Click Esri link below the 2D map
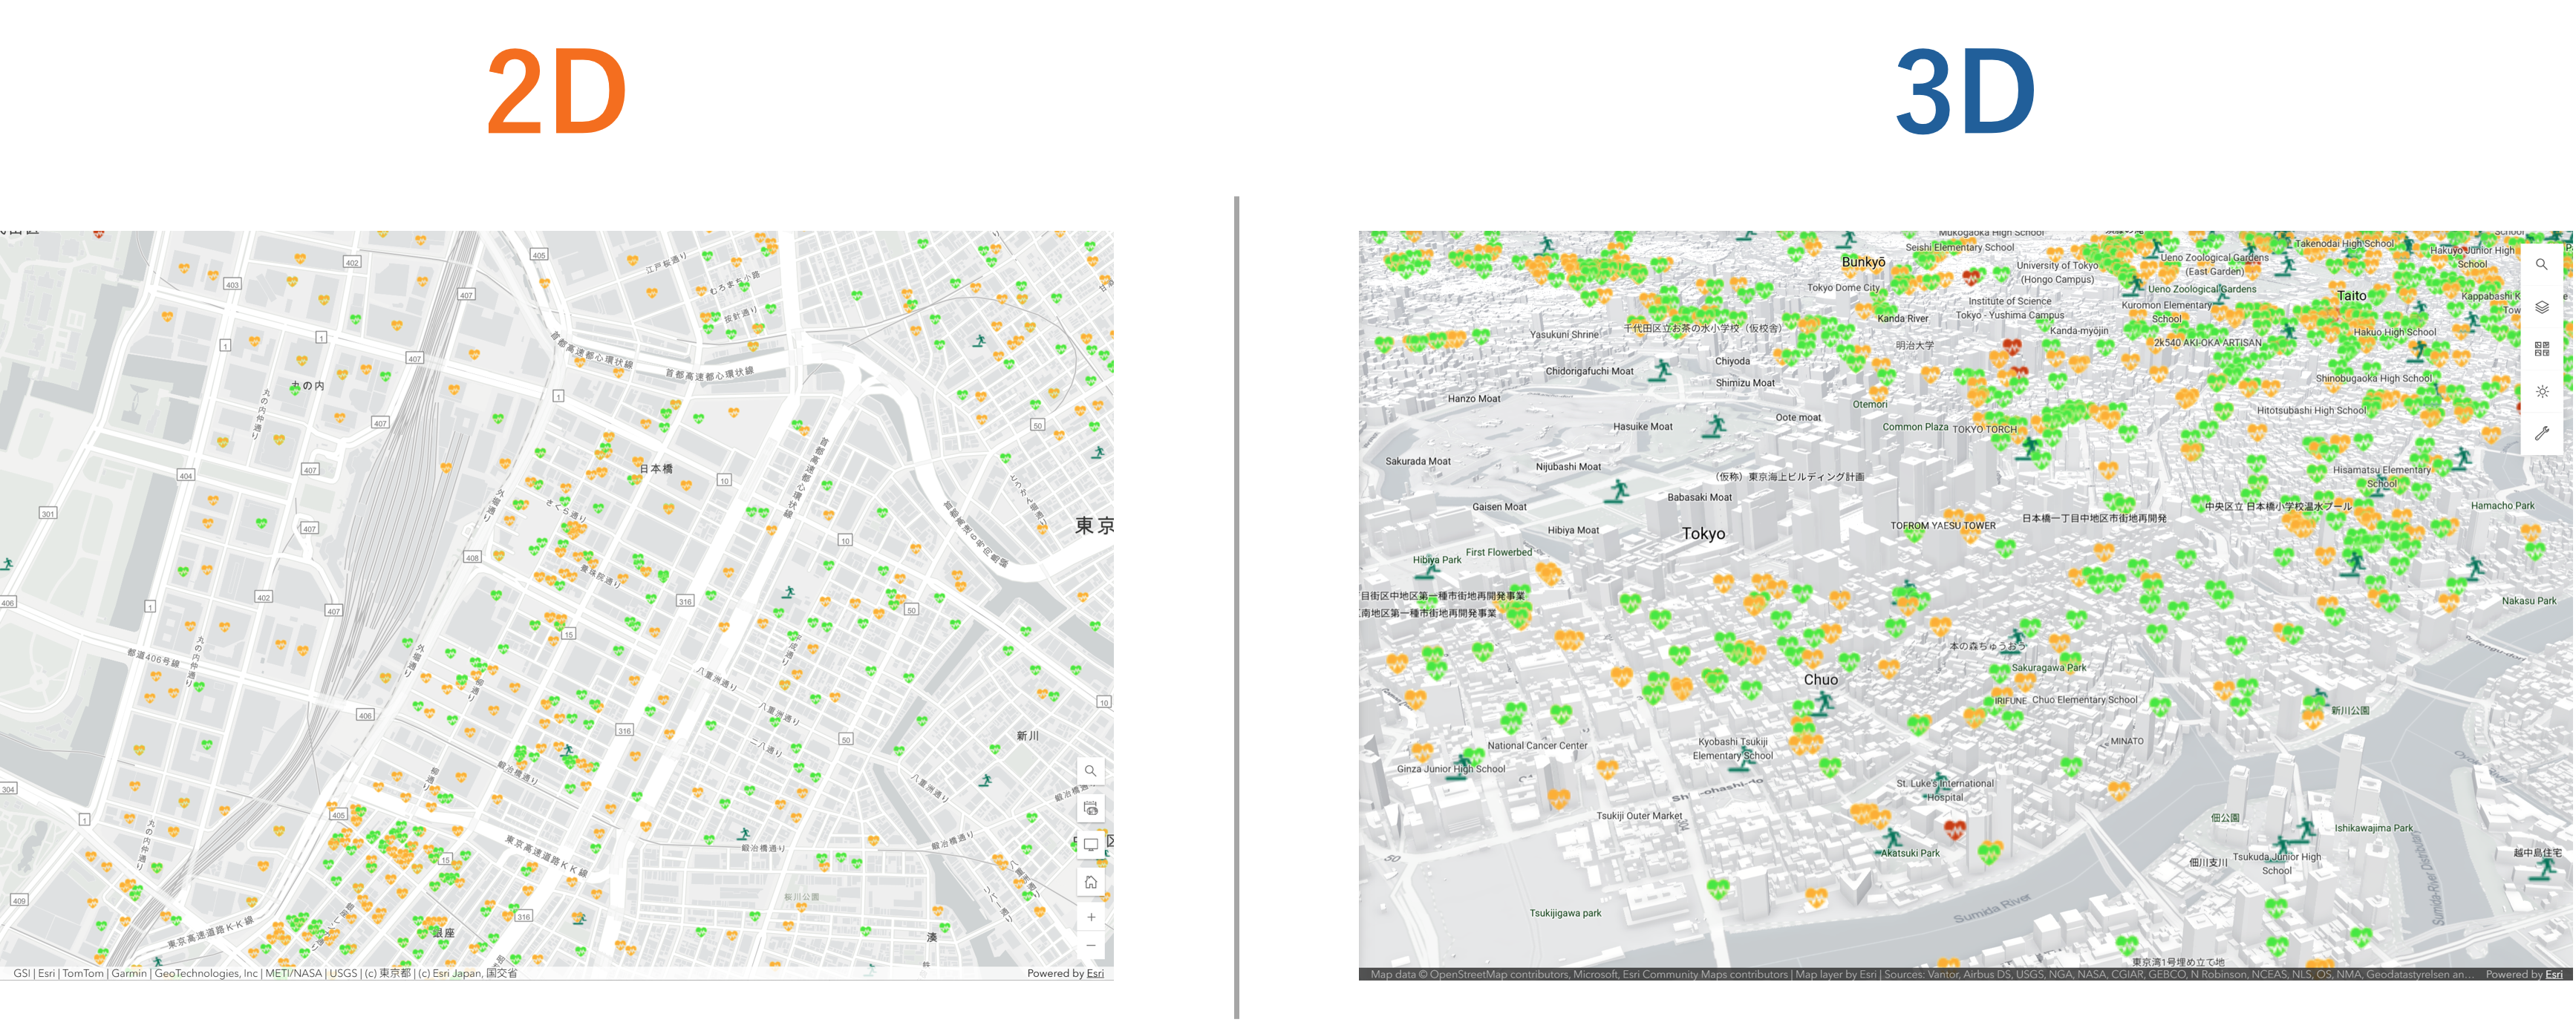Image resolution: width=2576 pixels, height=1031 pixels. [1095, 973]
